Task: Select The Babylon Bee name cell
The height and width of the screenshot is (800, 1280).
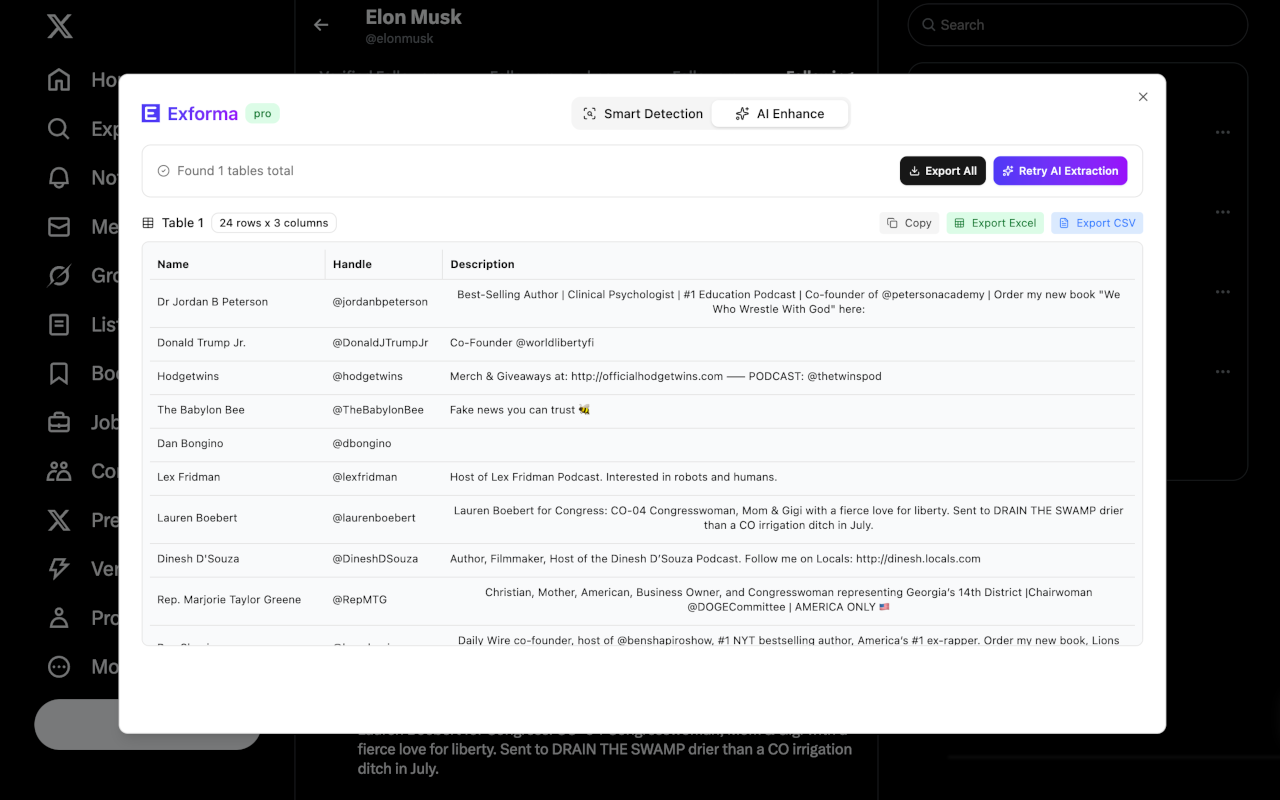Action: tap(237, 410)
